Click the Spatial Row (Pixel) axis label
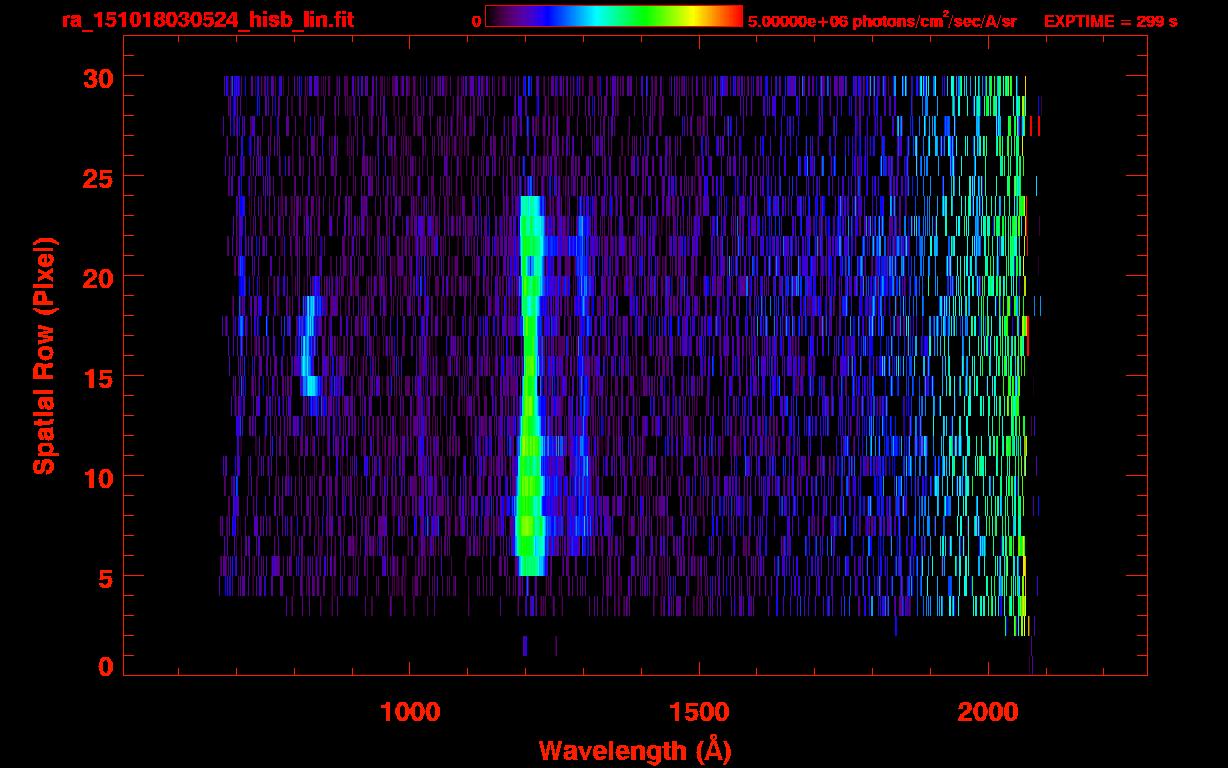The height and width of the screenshot is (768, 1228). pyautogui.click(x=44, y=355)
